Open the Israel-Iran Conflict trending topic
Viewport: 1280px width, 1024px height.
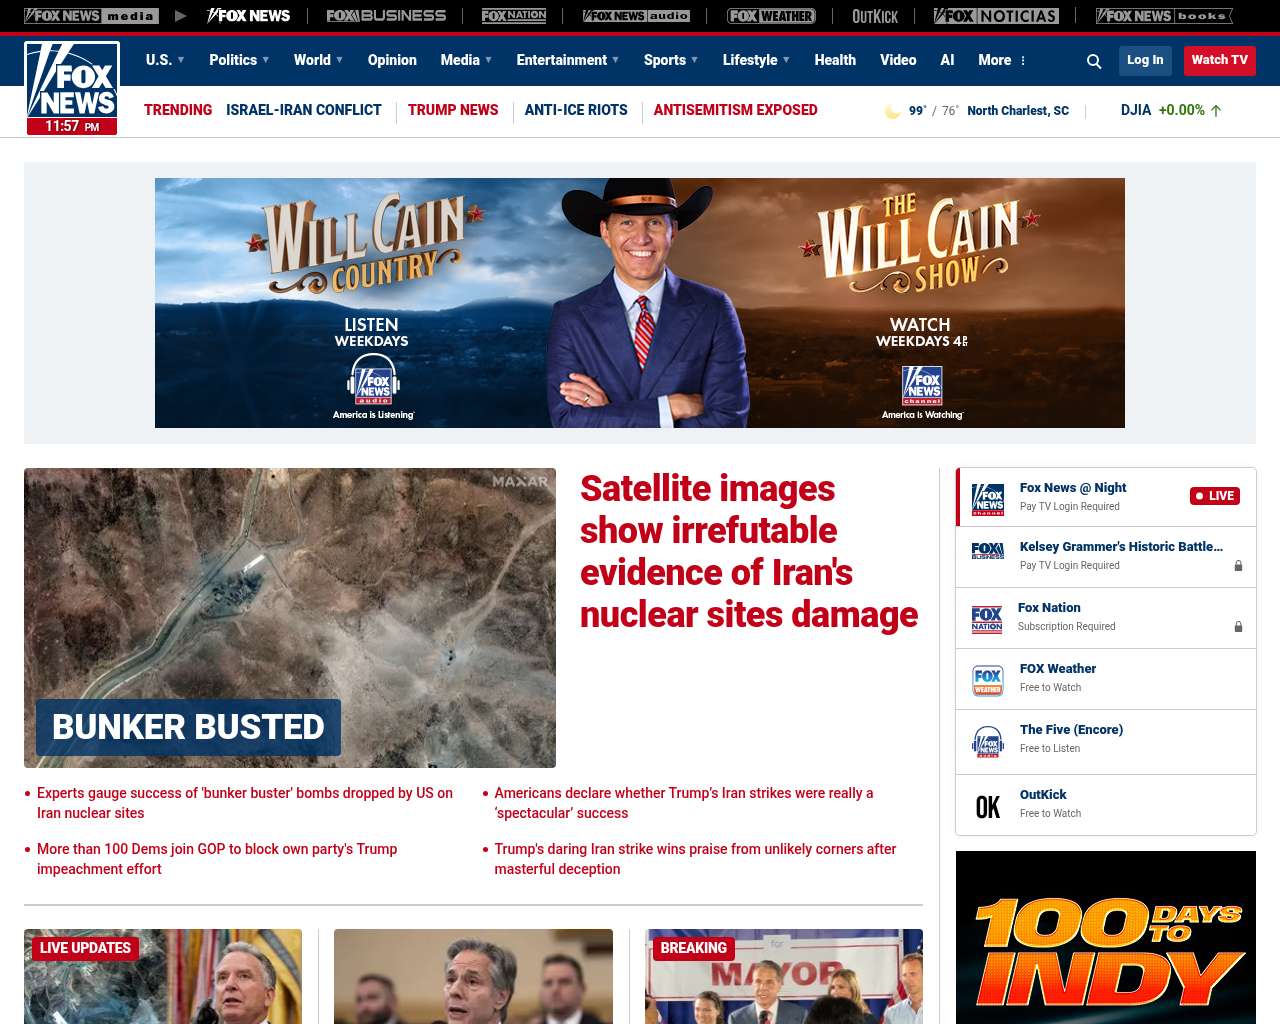[304, 110]
